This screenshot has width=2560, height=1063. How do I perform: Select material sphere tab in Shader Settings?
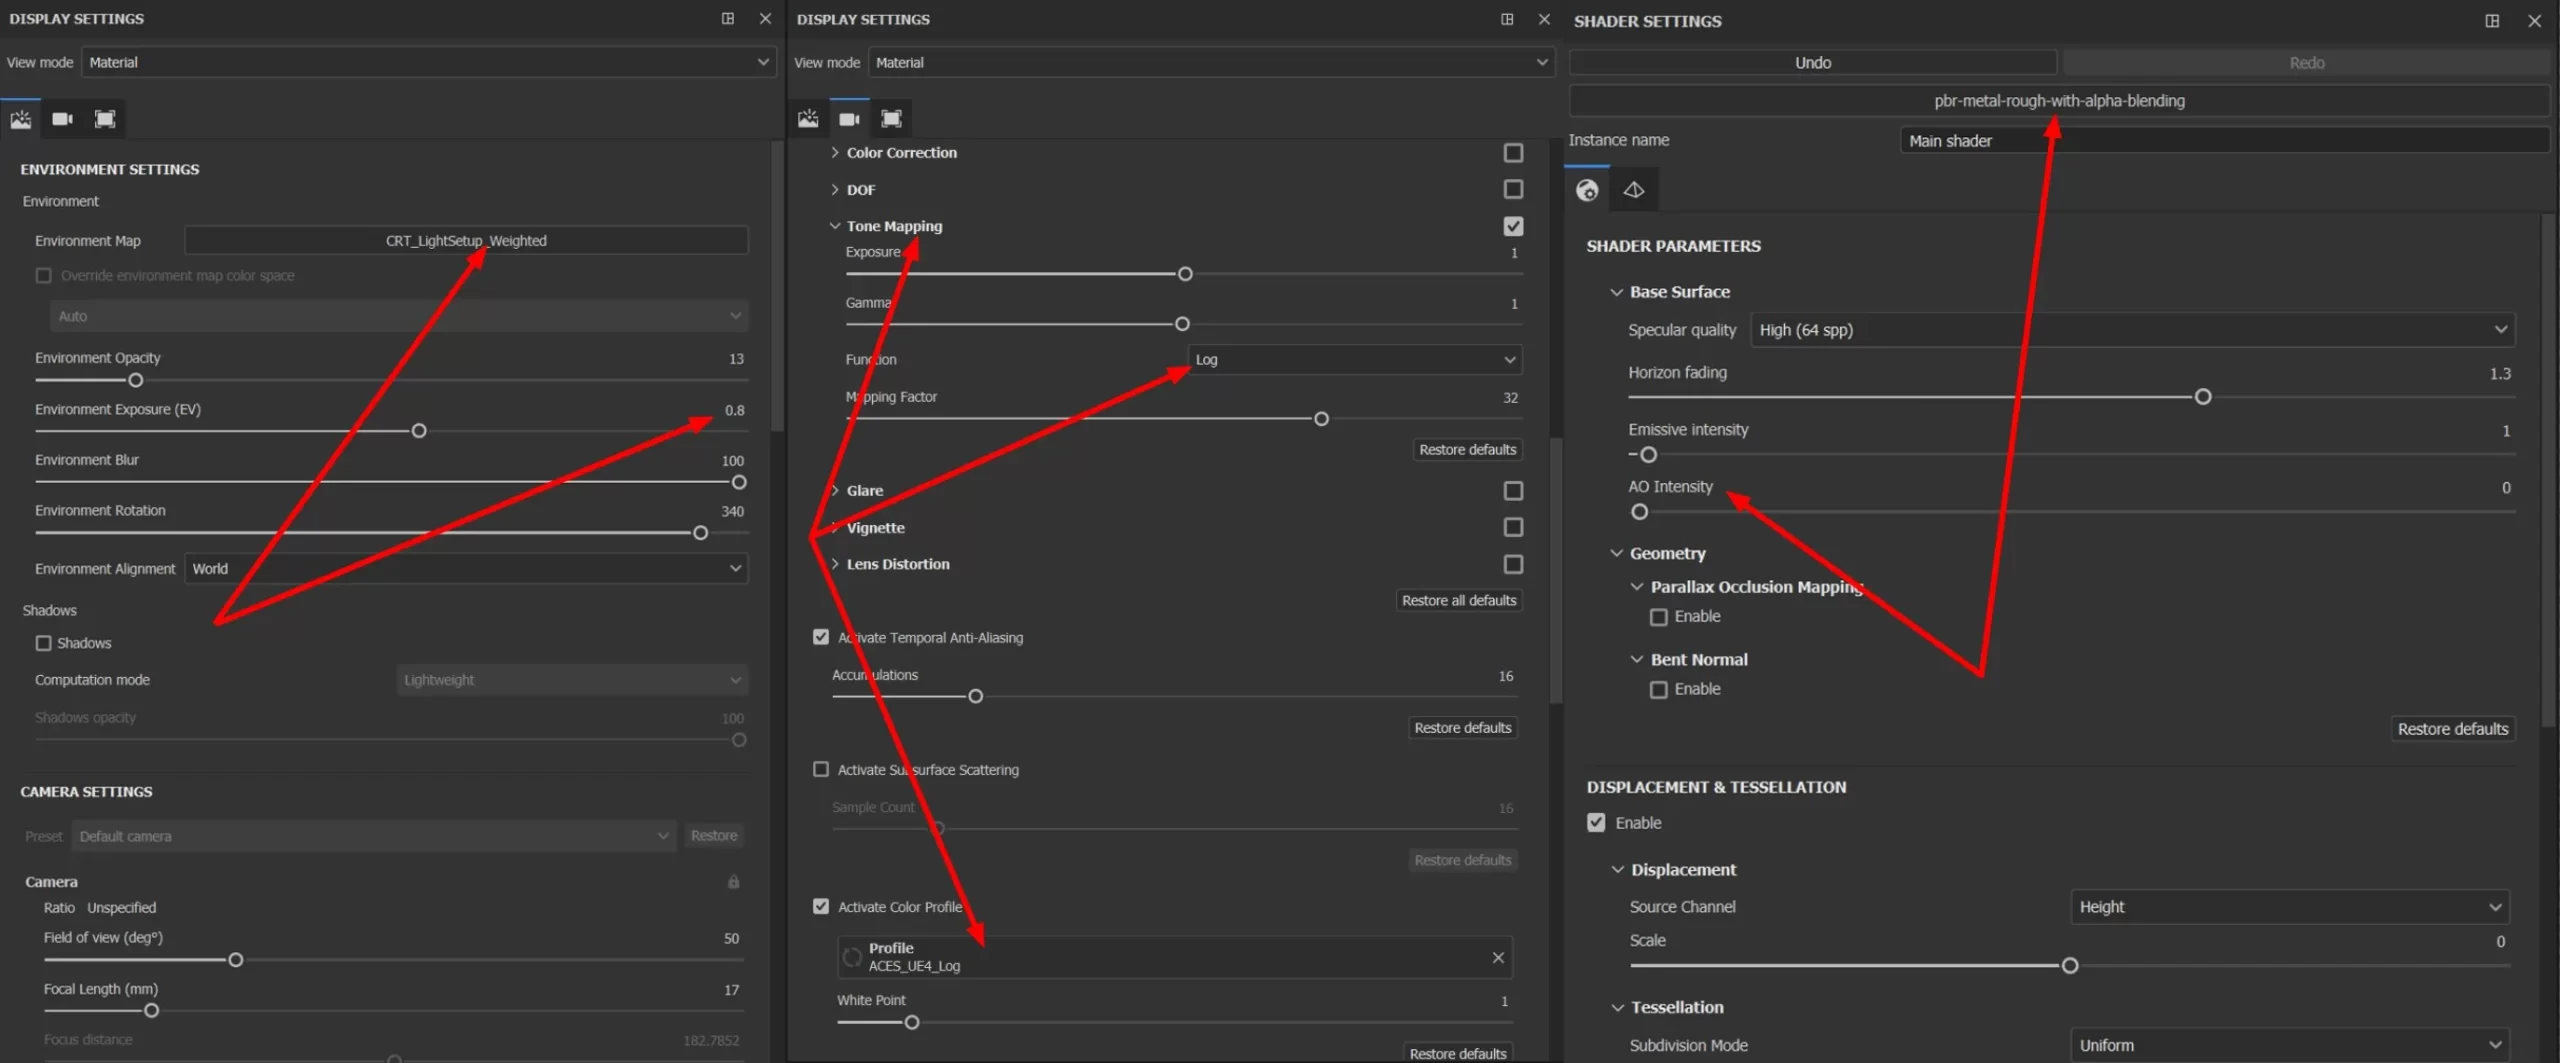click(x=1587, y=190)
